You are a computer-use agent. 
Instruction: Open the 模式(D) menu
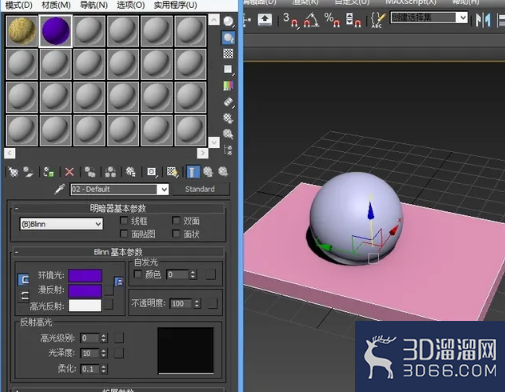click(19, 5)
